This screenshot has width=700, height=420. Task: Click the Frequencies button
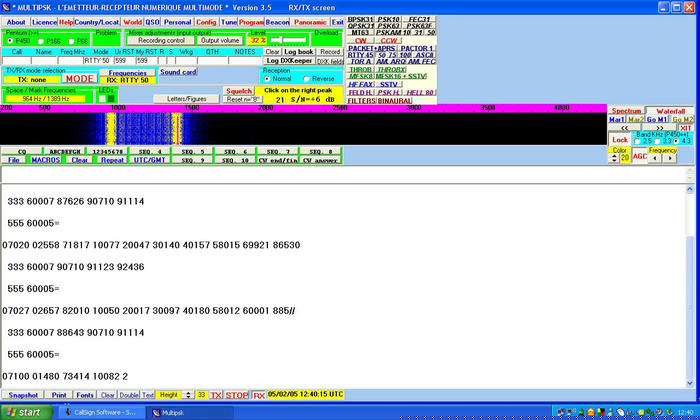point(127,73)
